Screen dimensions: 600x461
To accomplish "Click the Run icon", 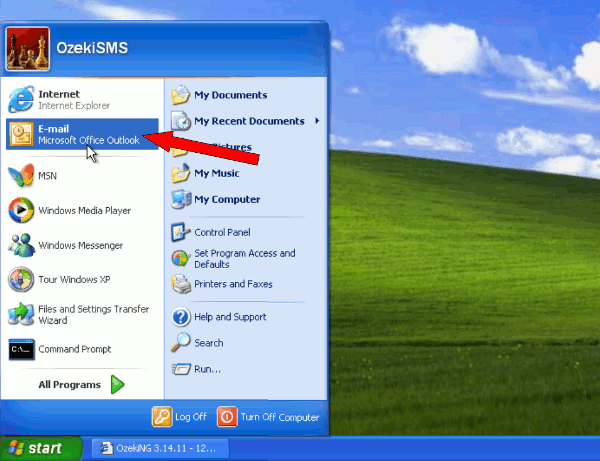I will pos(181,369).
